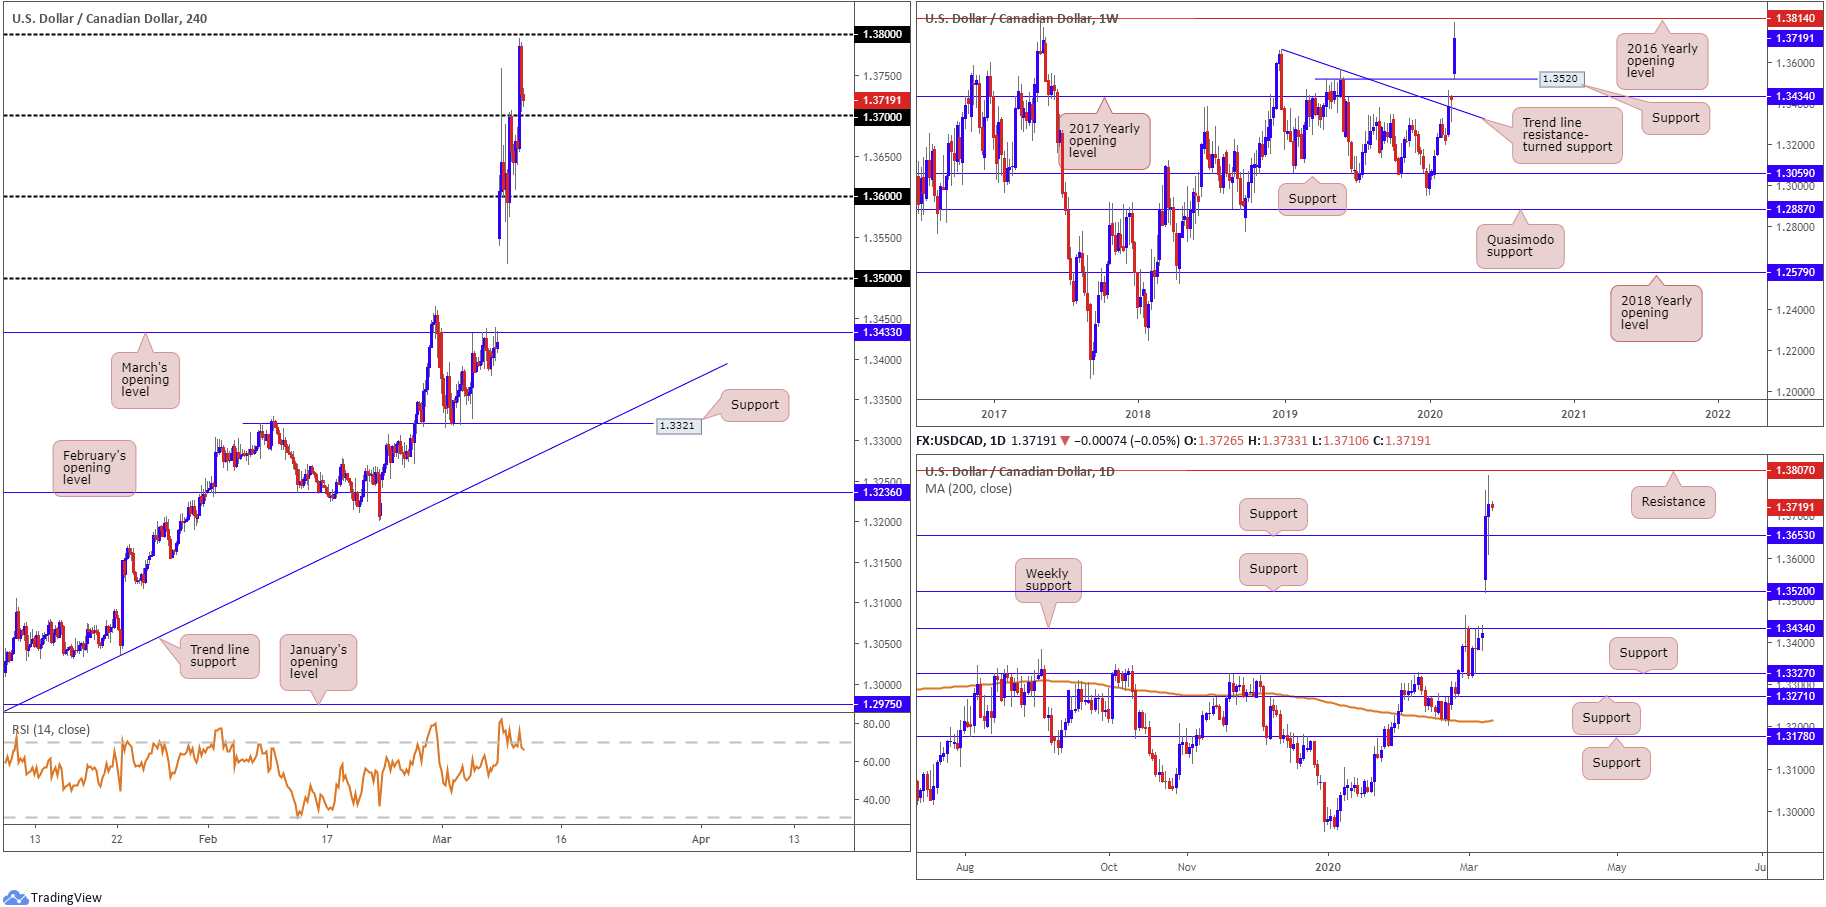The height and width of the screenshot is (907, 1826).
Task: Click the C:1.37191 close value
Action: click(x=1402, y=441)
